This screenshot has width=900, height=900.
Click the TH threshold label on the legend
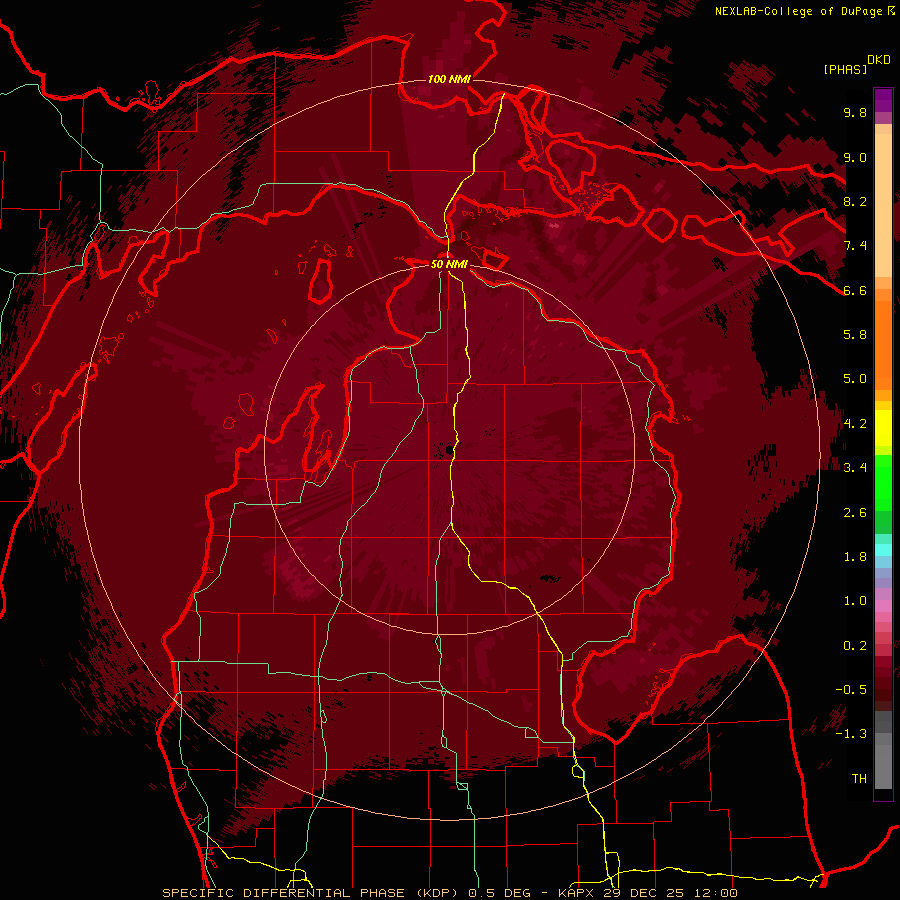[859, 779]
